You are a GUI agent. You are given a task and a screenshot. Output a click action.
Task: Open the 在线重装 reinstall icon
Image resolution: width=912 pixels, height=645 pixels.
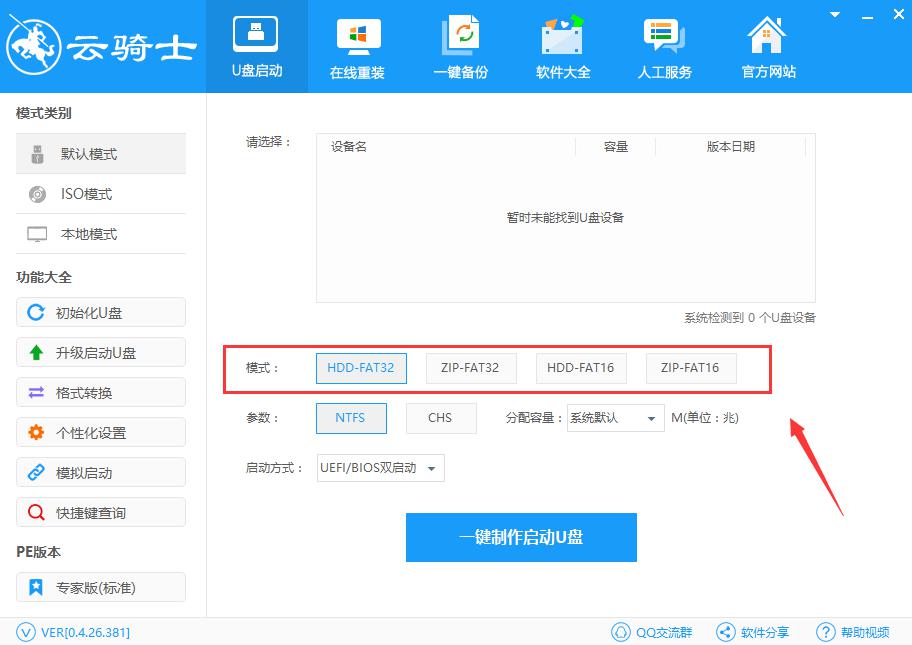pos(357,46)
